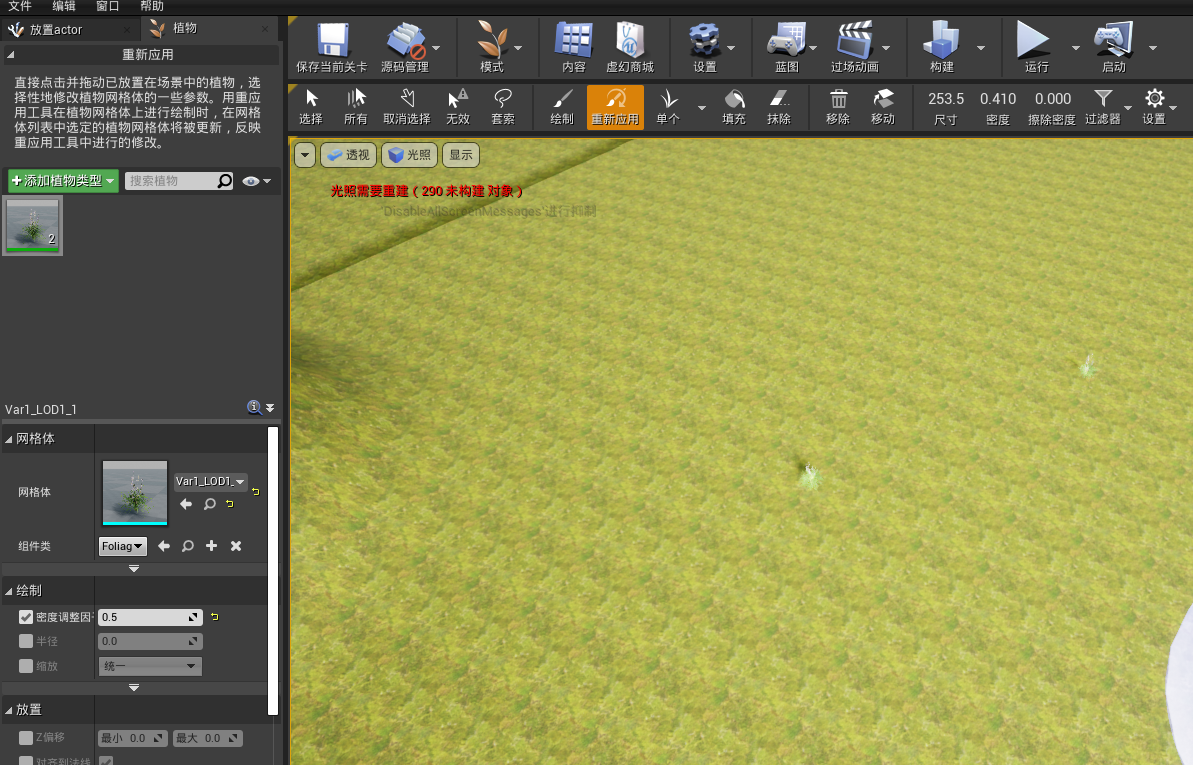Open the scaling mode (统一) dropdown
This screenshot has width=1193, height=765.
click(x=150, y=666)
